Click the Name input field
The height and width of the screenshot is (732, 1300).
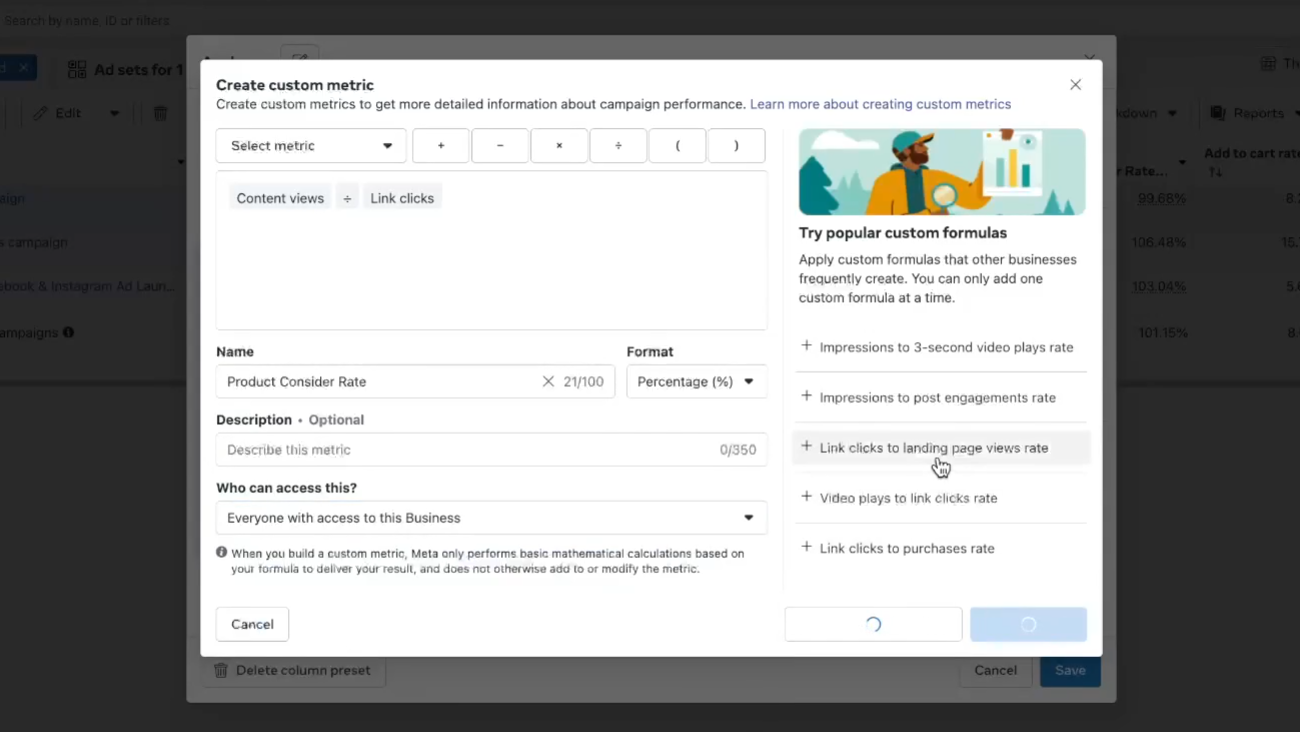[x=415, y=381]
